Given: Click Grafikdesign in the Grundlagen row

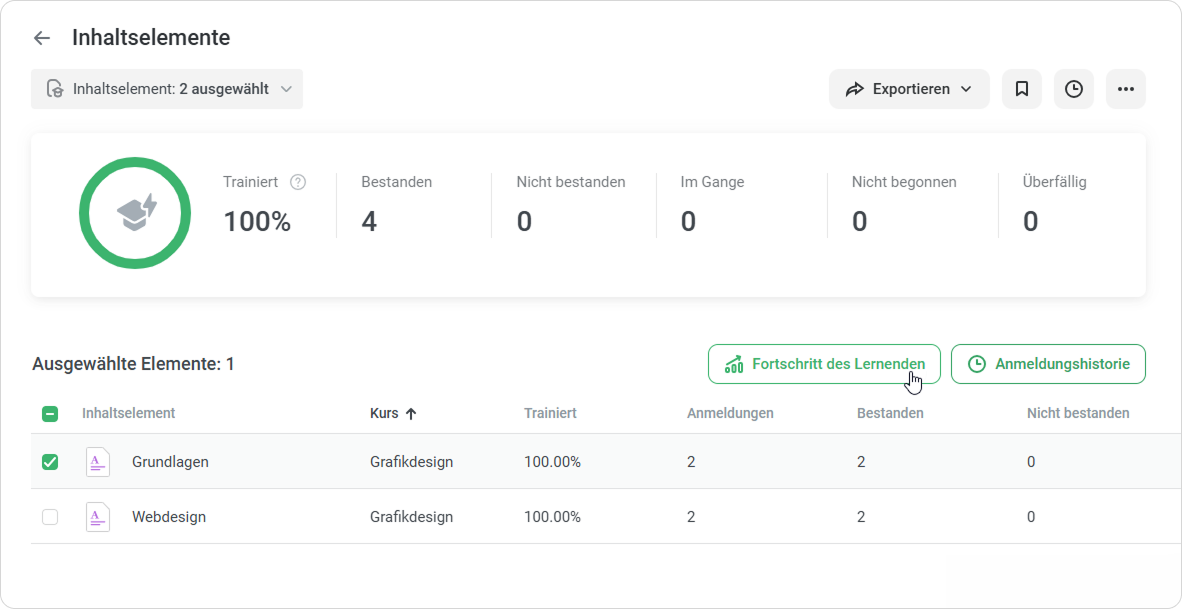Looking at the screenshot, I should (412, 462).
